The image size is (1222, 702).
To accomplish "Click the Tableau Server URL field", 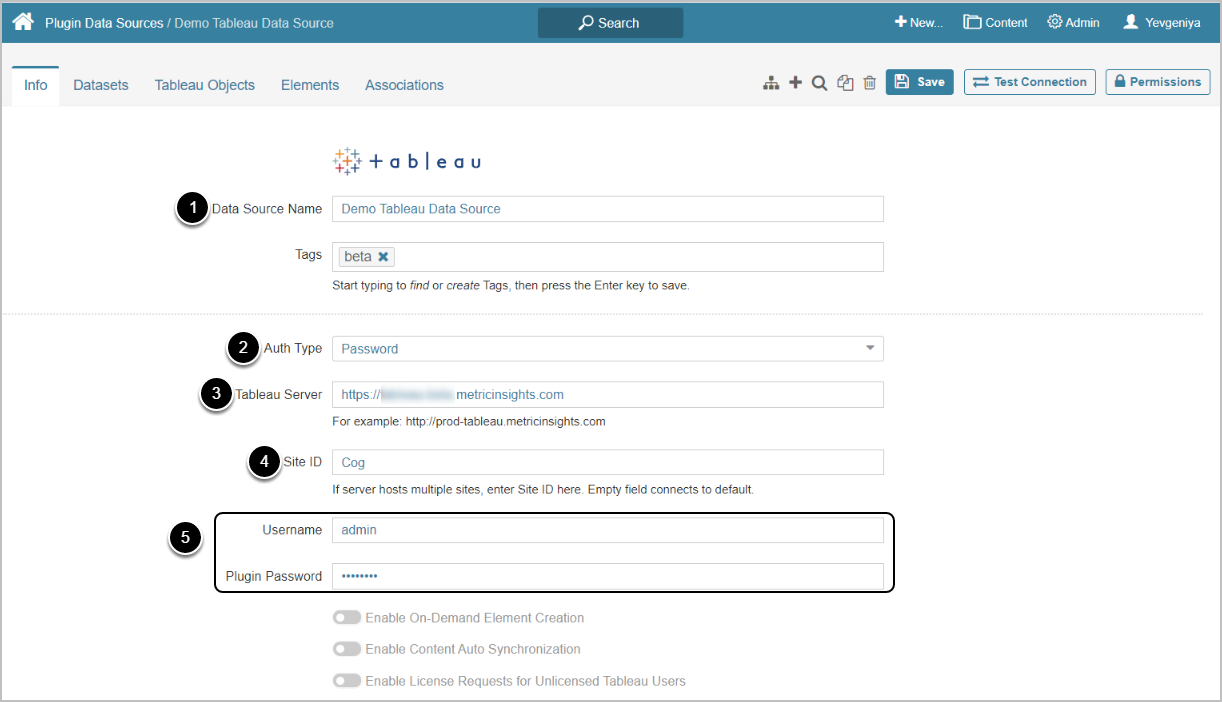I will point(608,395).
